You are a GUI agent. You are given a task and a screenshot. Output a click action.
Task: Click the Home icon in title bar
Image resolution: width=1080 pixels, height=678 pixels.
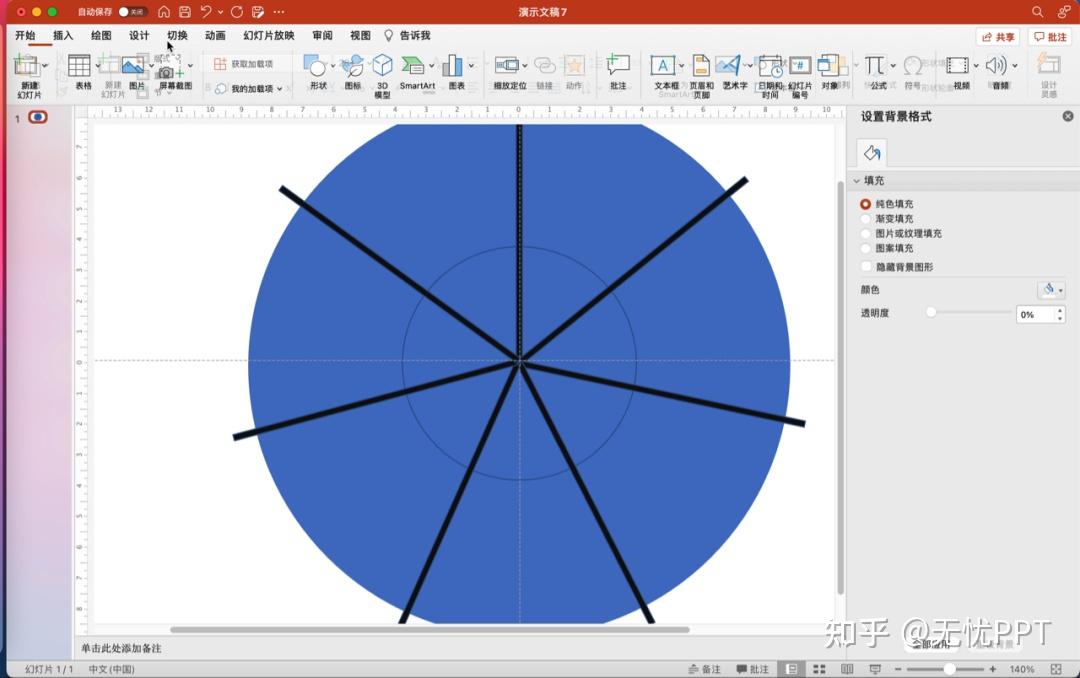[164, 12]
